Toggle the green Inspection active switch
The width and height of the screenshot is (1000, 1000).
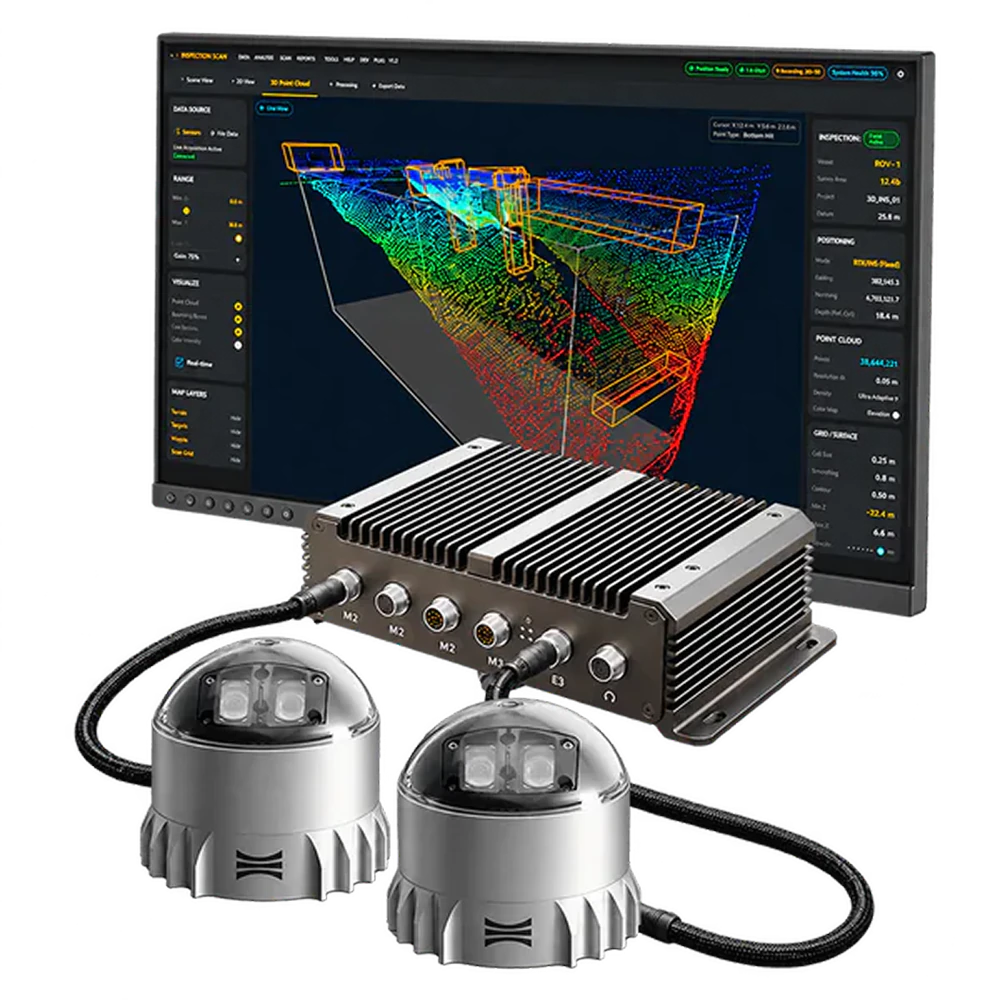881,138
